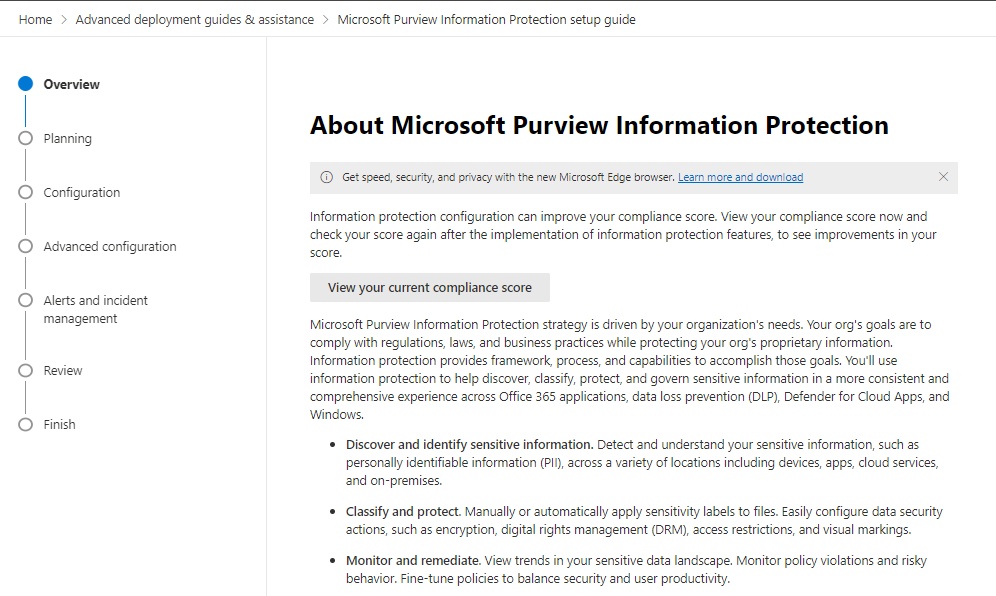Go to the Configuration step
The image size is (996, 596).
[x=81, y=193]
